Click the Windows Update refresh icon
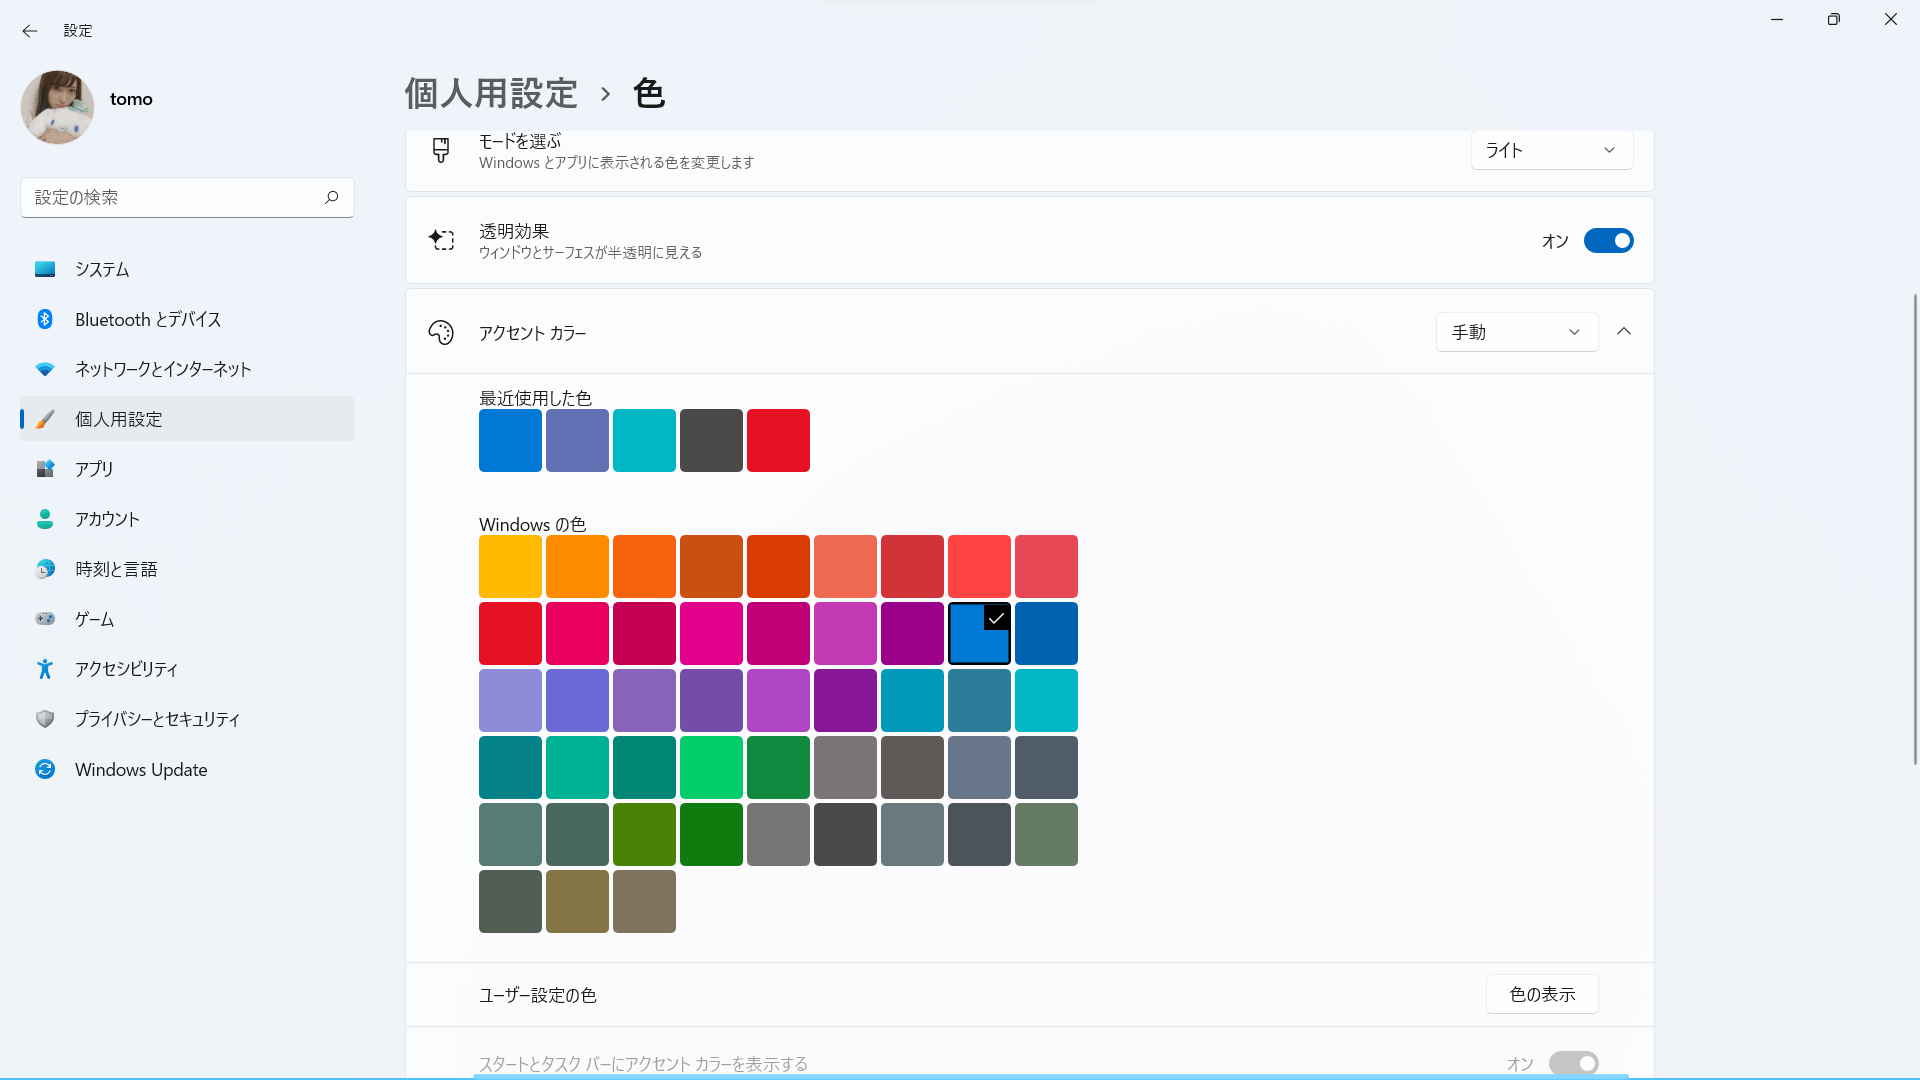1920x1080 pixels. (x=45, y=769)
